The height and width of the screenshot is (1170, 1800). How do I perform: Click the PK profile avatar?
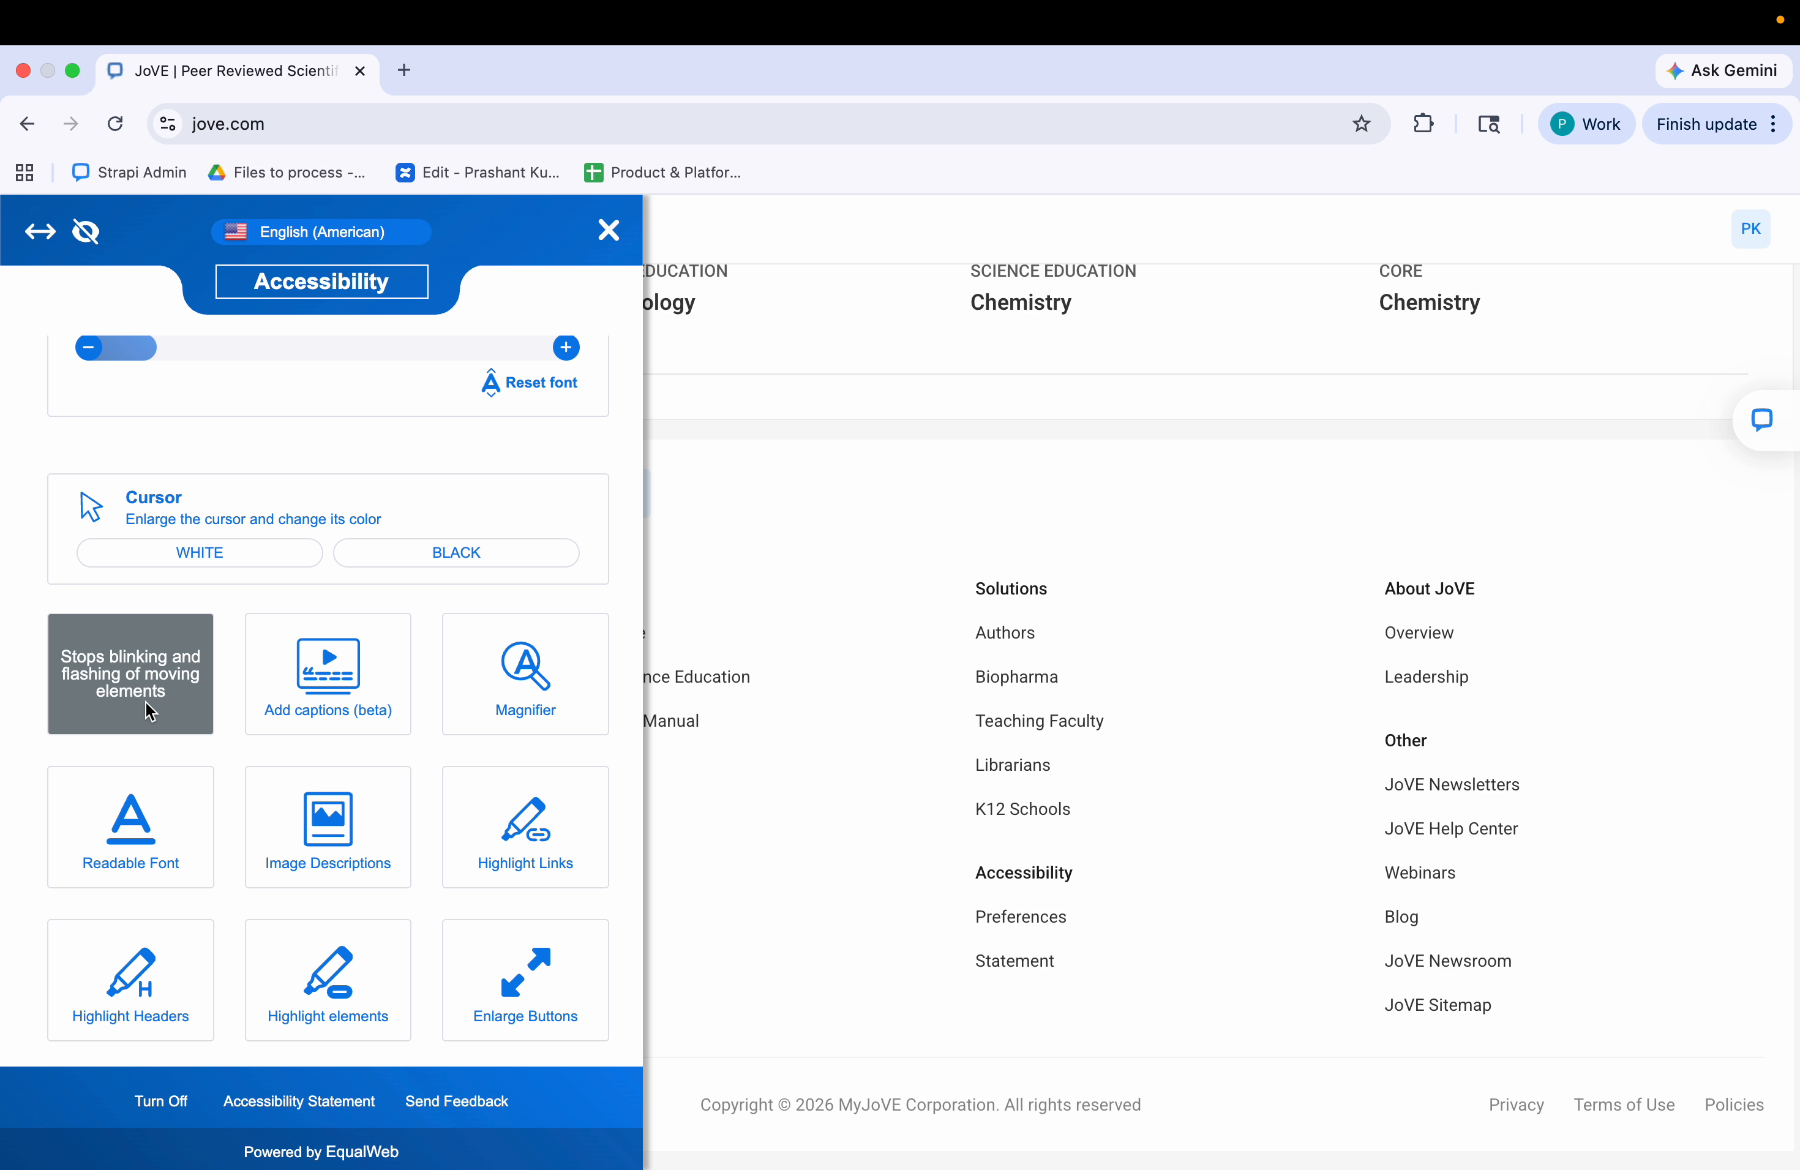pos(1750,229)
